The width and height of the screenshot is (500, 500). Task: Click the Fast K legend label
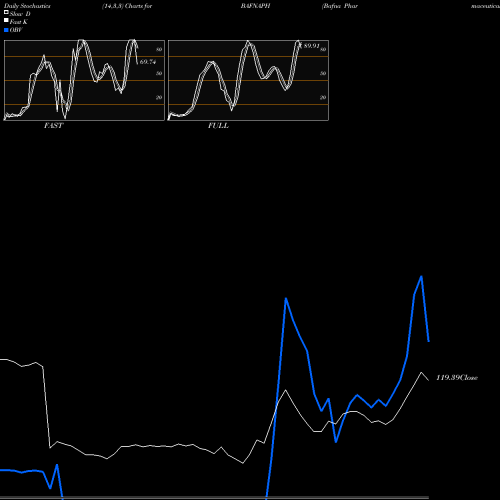pyautogui.click(x=19, y=22)
